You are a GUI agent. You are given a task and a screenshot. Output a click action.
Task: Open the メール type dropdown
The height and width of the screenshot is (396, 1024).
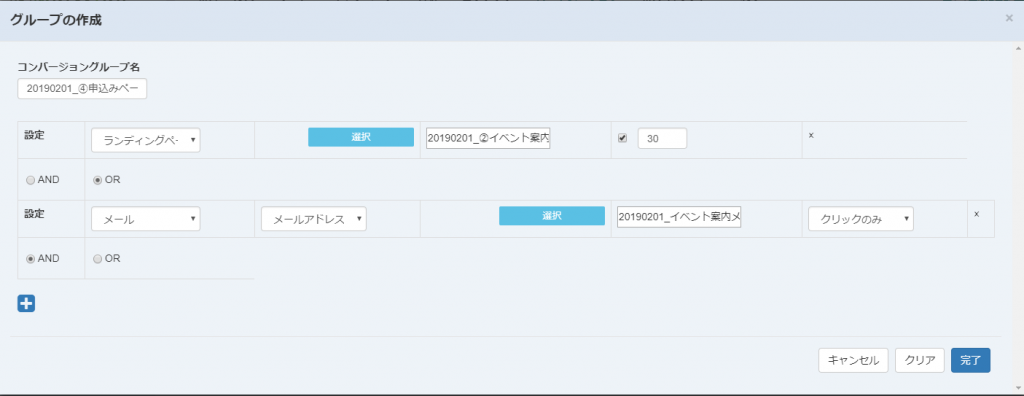146,219
